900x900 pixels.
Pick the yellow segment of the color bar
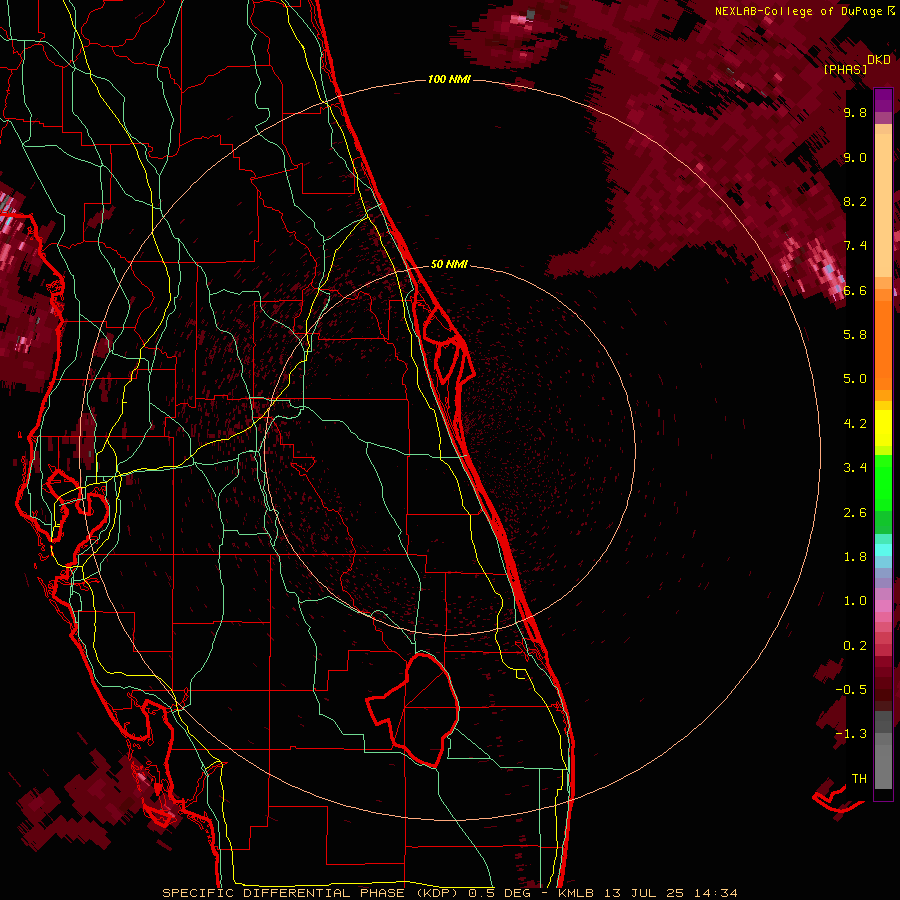tap(883, 428)
